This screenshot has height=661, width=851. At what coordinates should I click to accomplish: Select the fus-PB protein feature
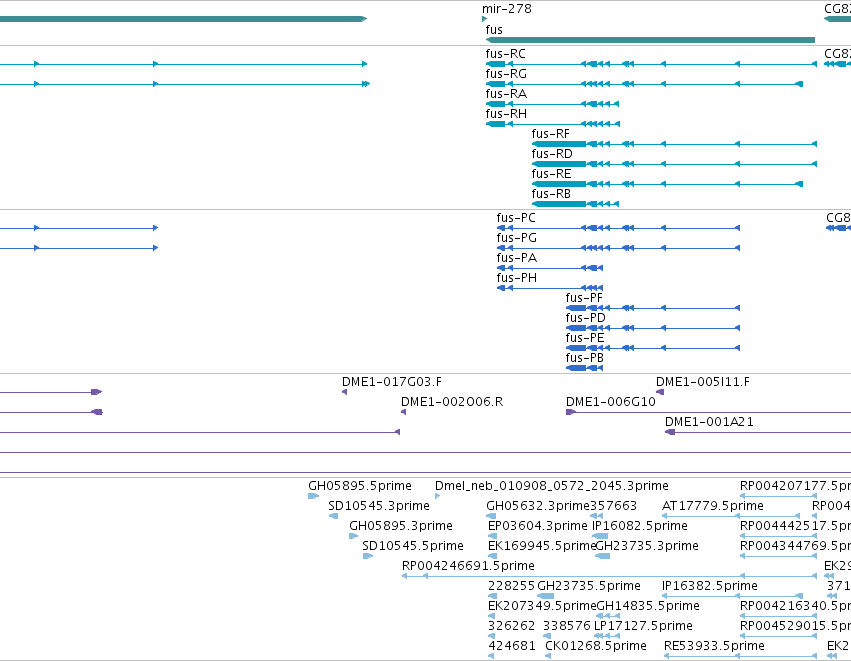coord(585,368)
